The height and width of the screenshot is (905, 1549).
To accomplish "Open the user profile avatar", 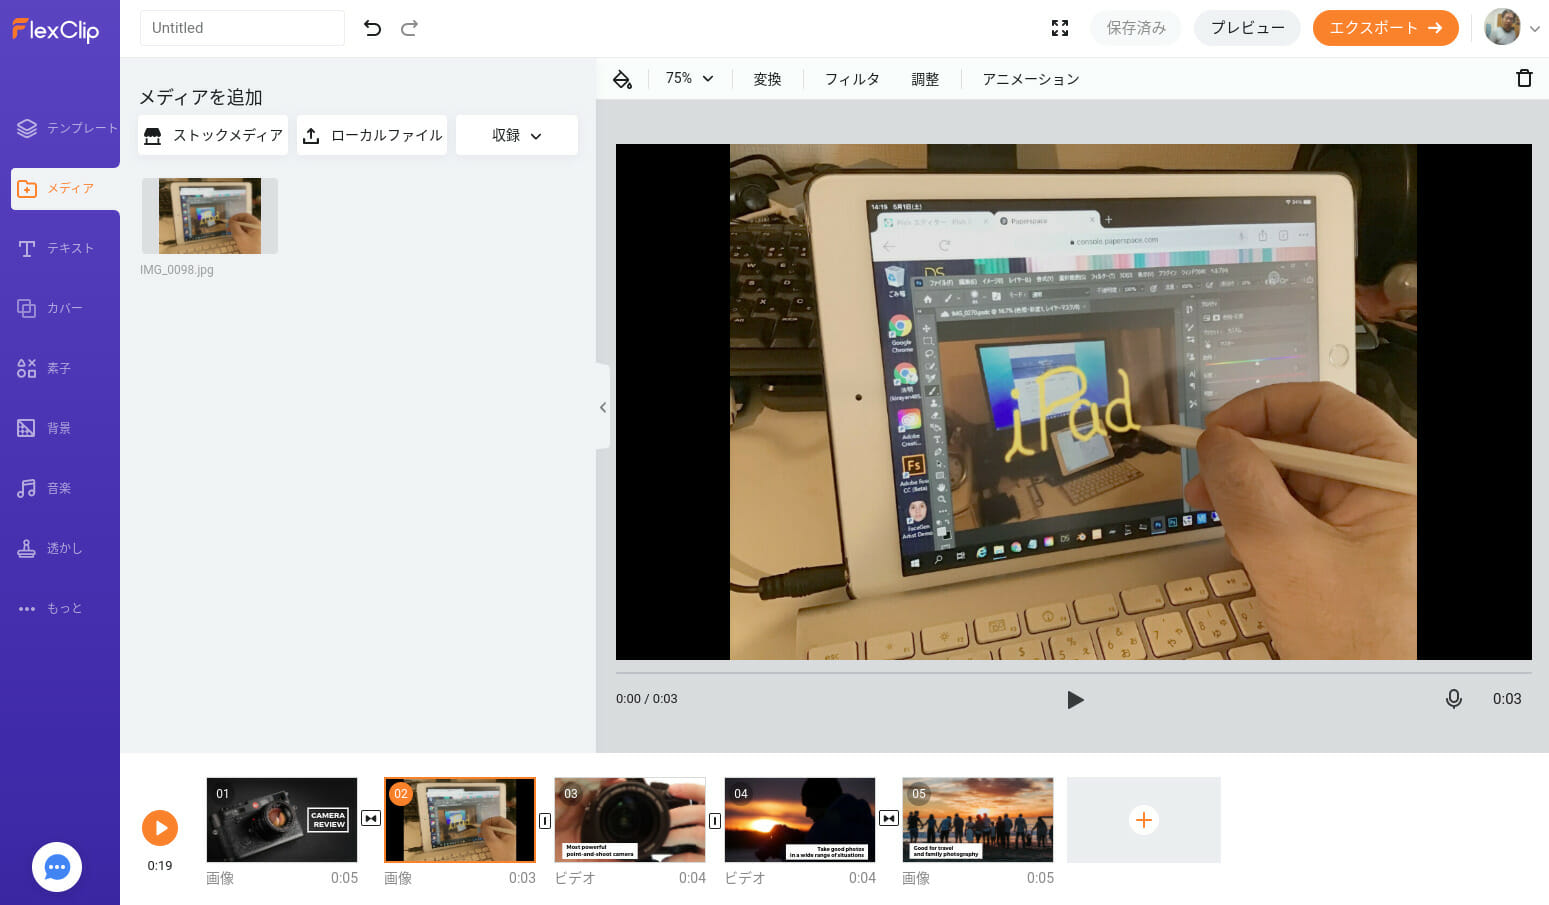I will 1502,28.
